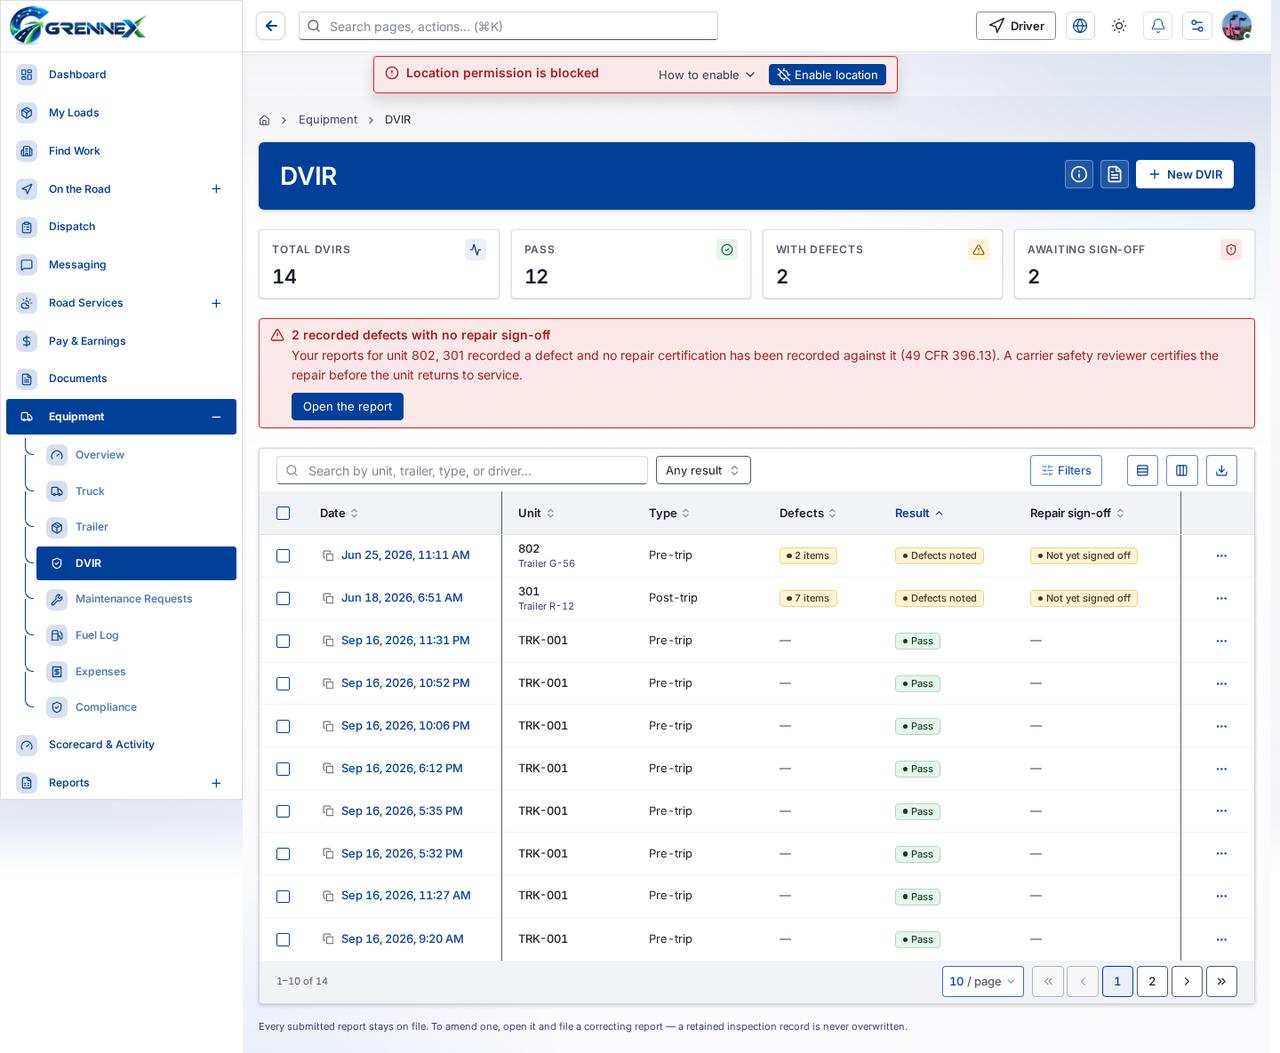Open the user avatar menu
This screenshot has height=1053, width=1280.
(1237, 26)
